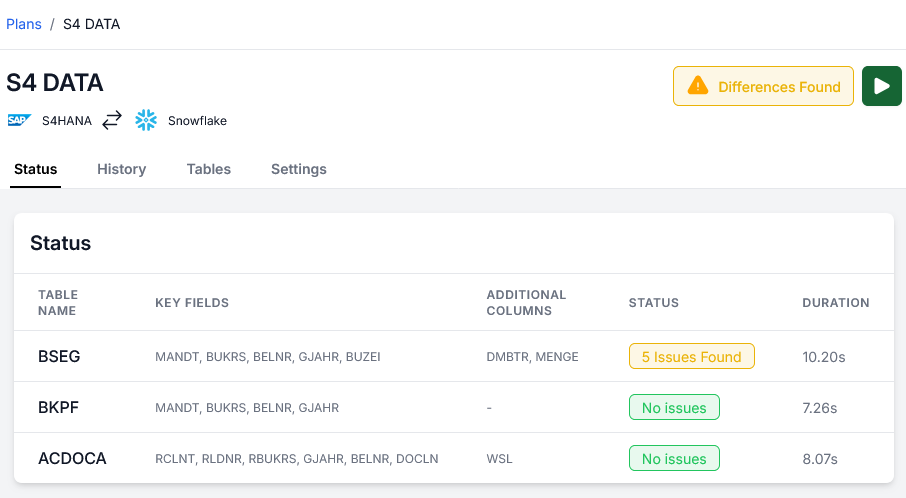Select the BSEG table row name
The width and height of the screenshot is (906, 498).
click(59, 357)
